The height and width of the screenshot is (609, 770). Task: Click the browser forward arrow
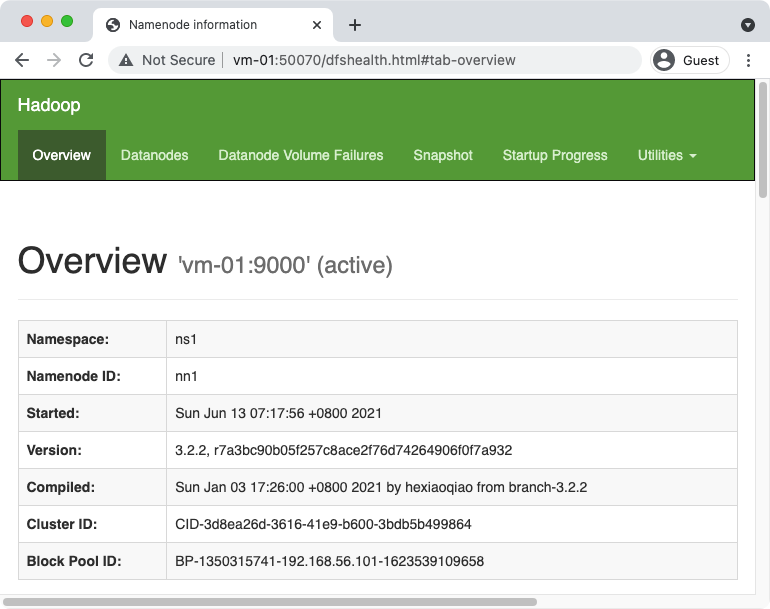tap(54, 60)
